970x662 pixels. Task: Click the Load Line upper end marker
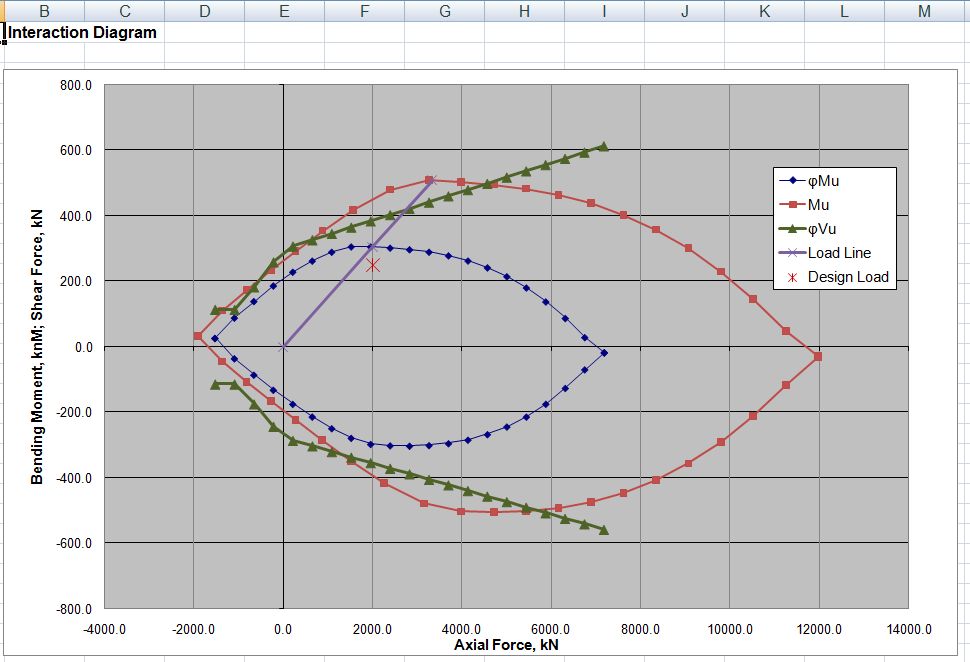coord(432,180)
